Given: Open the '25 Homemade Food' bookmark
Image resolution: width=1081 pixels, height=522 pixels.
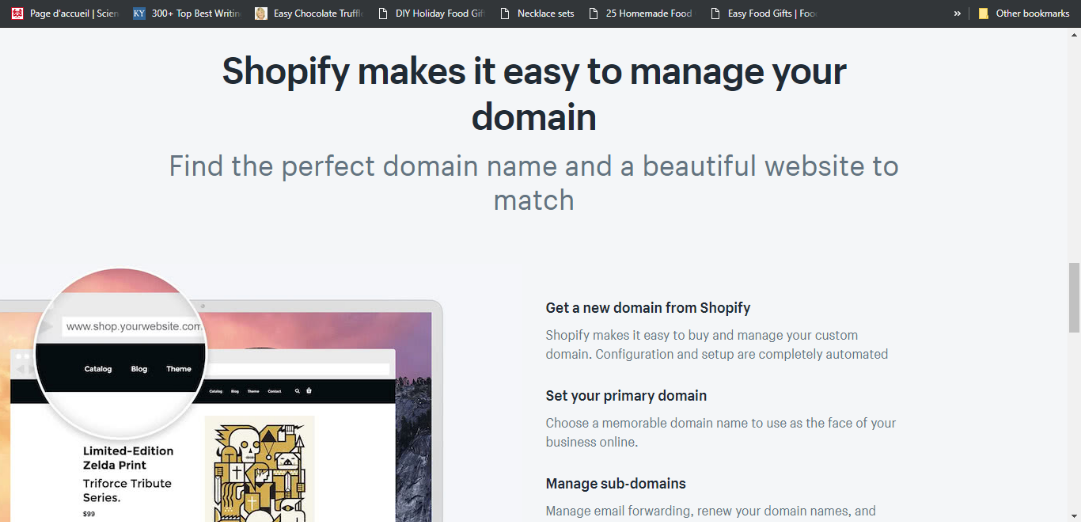Looking at the screenshot, I should click(x=640, y=13).
